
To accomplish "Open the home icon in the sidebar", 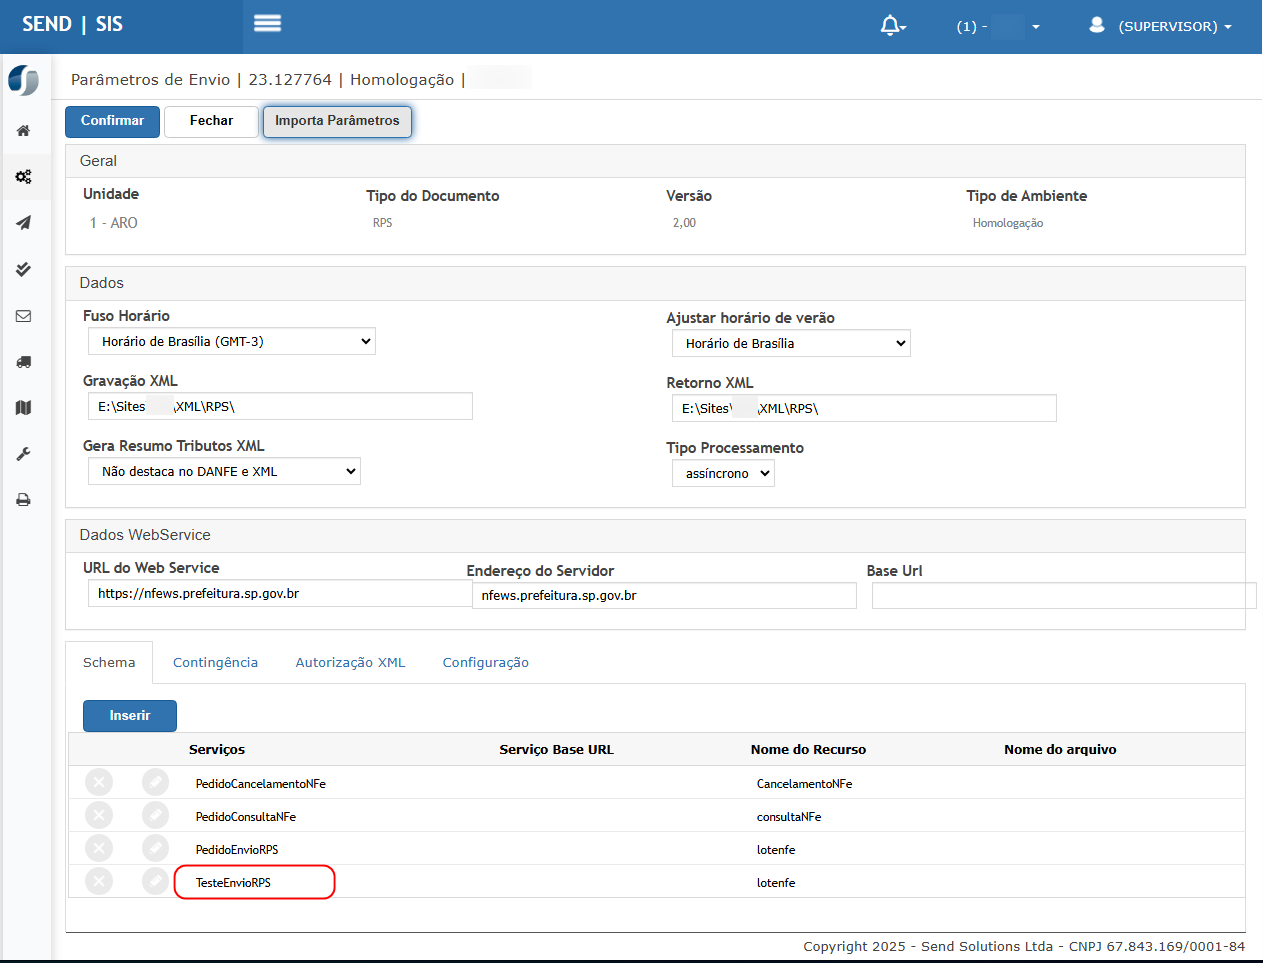I will click(x=23, y=131).
